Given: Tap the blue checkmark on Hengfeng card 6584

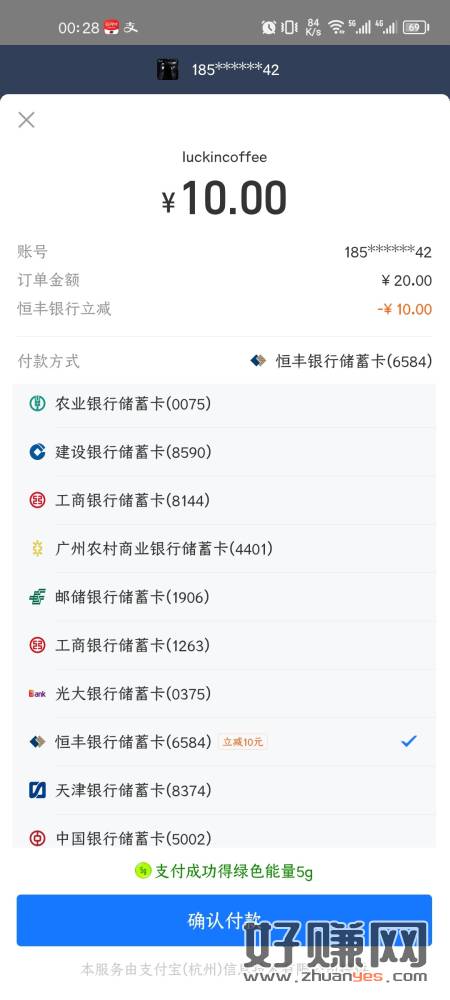Looking at the screenshot, I should pos(409,741).
